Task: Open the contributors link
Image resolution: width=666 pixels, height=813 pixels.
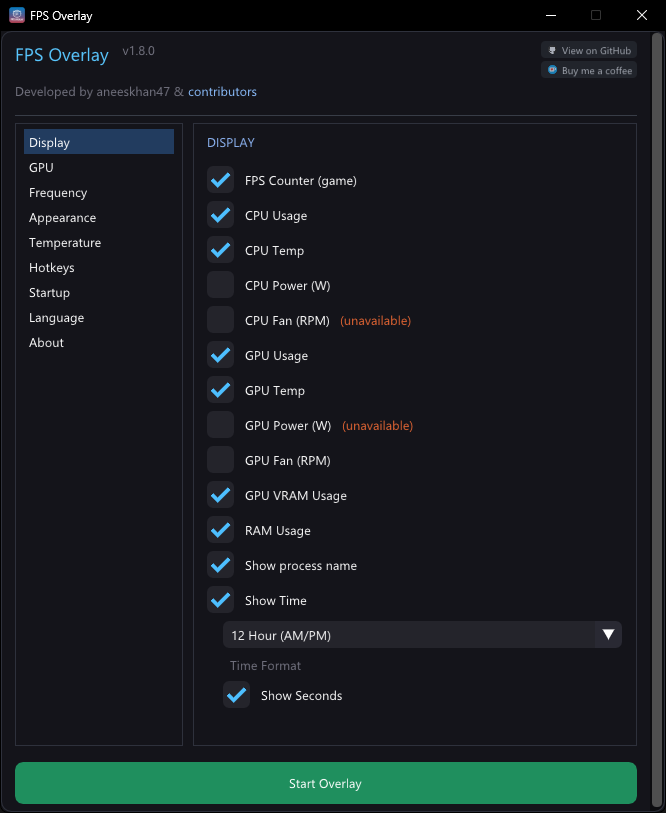Action: click(222, 92)
